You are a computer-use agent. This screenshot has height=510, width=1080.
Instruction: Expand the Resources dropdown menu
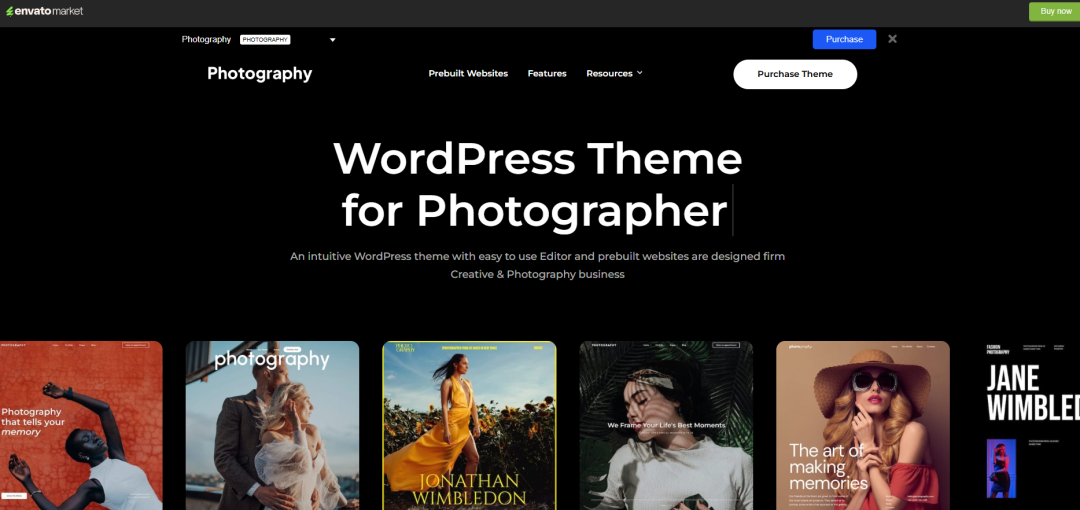tap(609, 73)
